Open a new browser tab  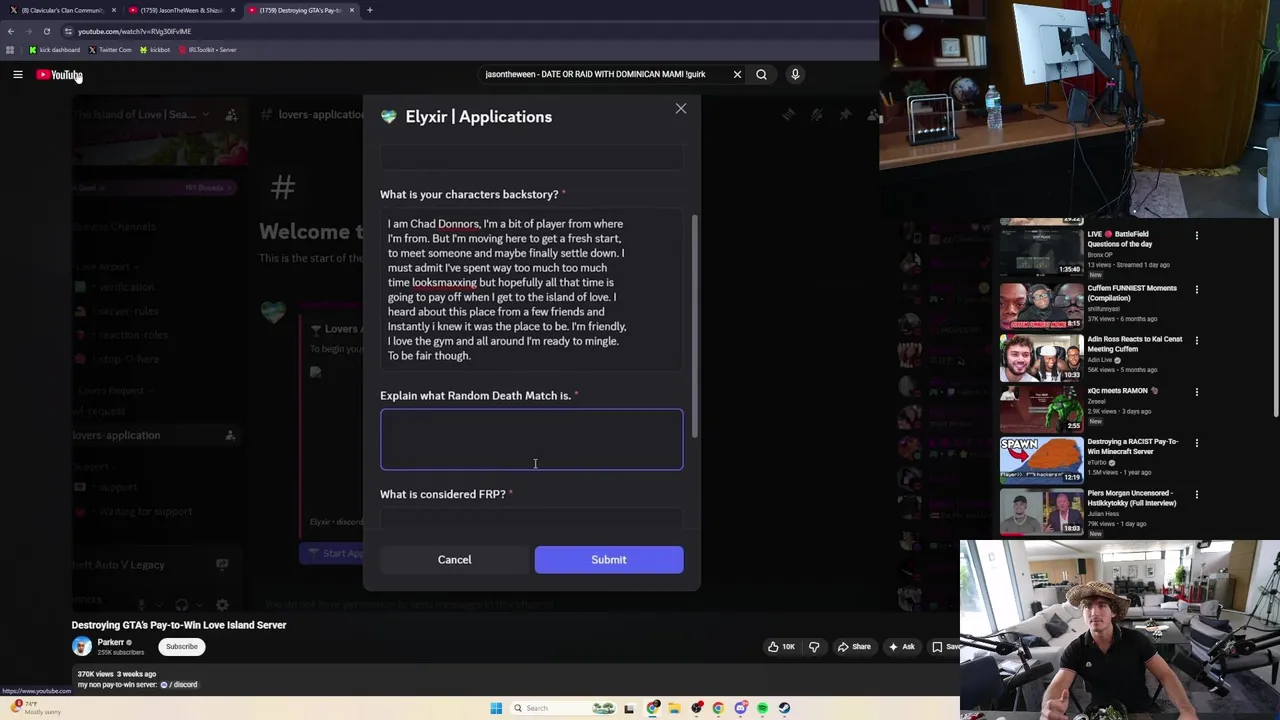370,10
